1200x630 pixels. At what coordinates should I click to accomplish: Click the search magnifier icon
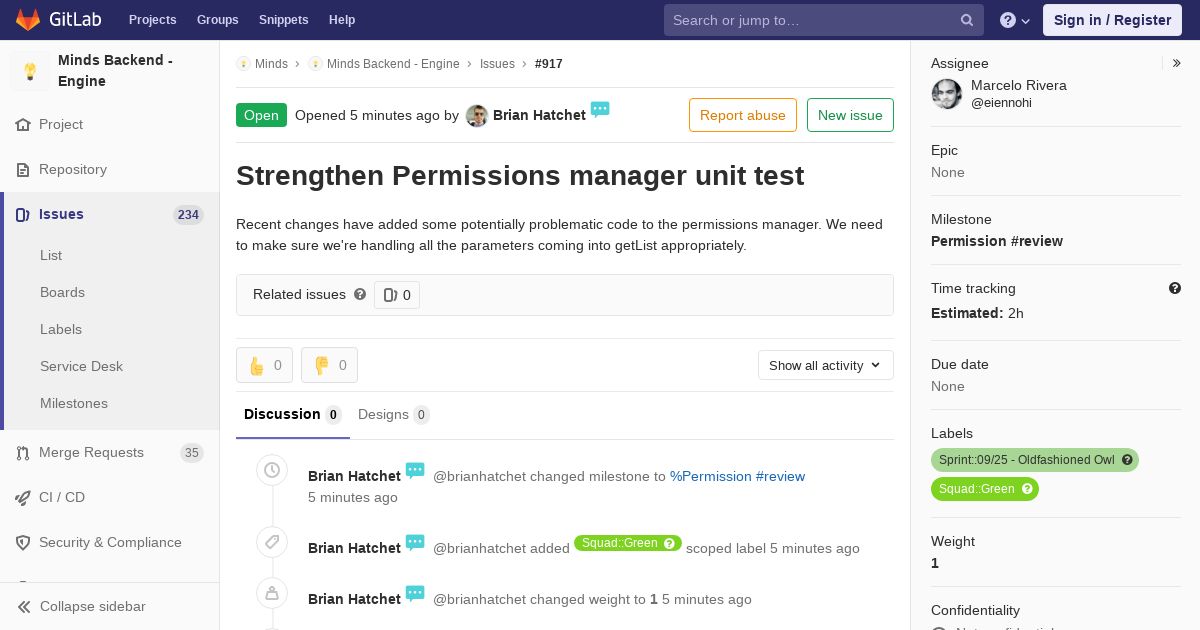[967, 20]
